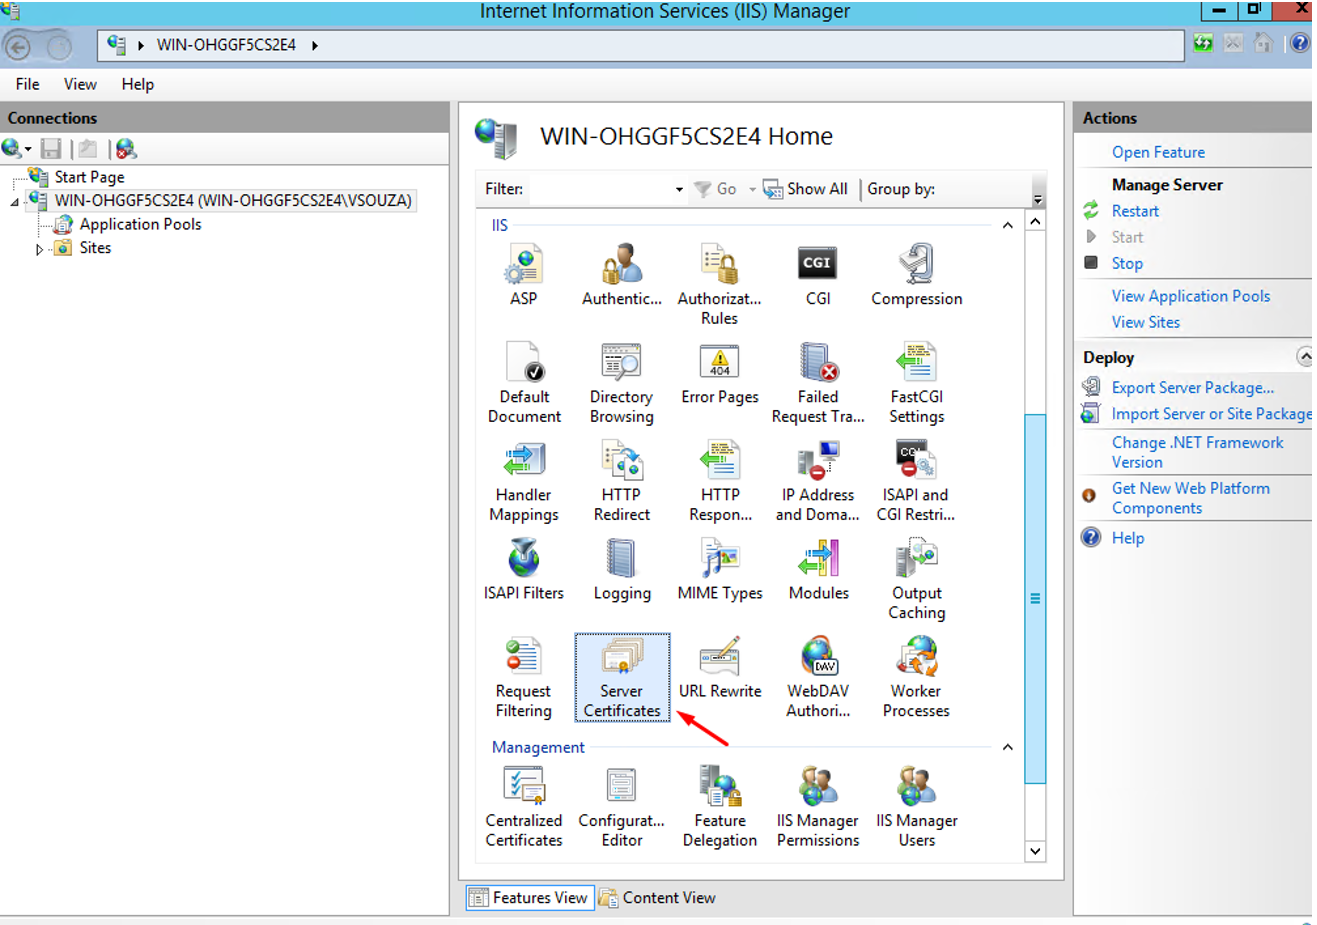The height and width of the screenshot is (925, 1317).
Task: Open Centralized Certificates feature
Action: click(524, 807)
